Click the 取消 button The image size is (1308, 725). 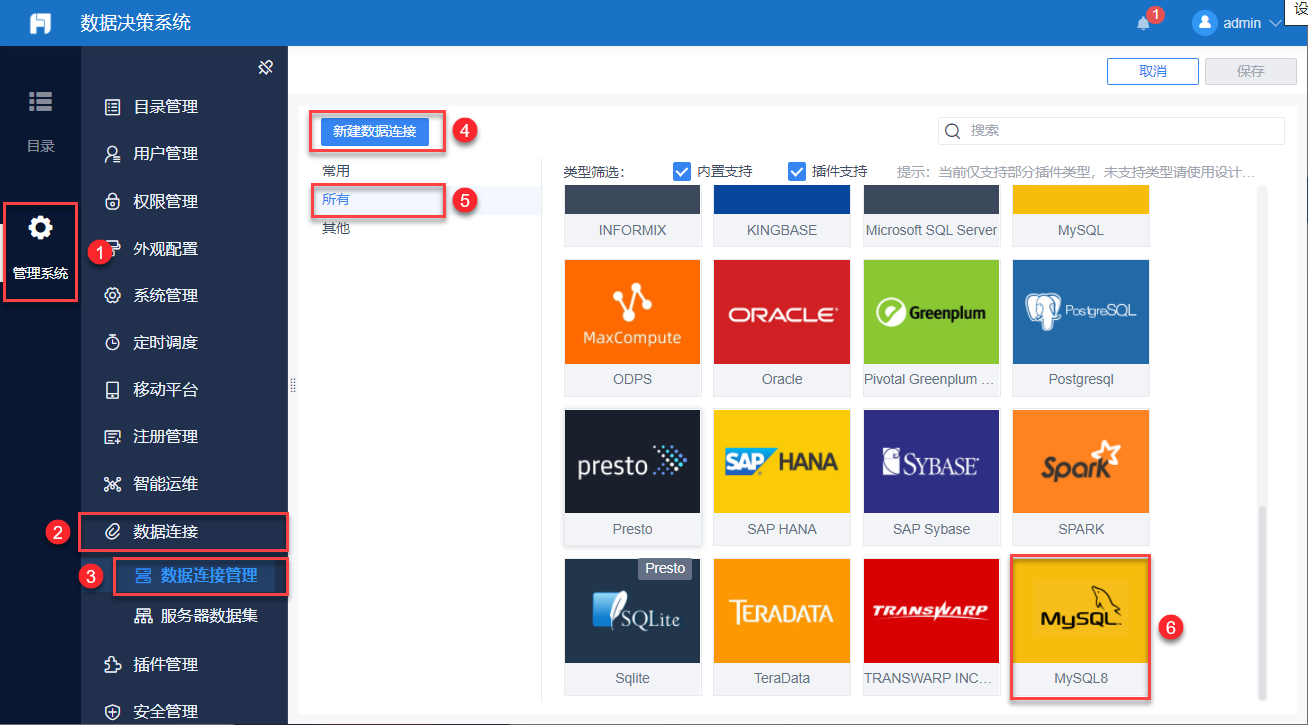1152,71
